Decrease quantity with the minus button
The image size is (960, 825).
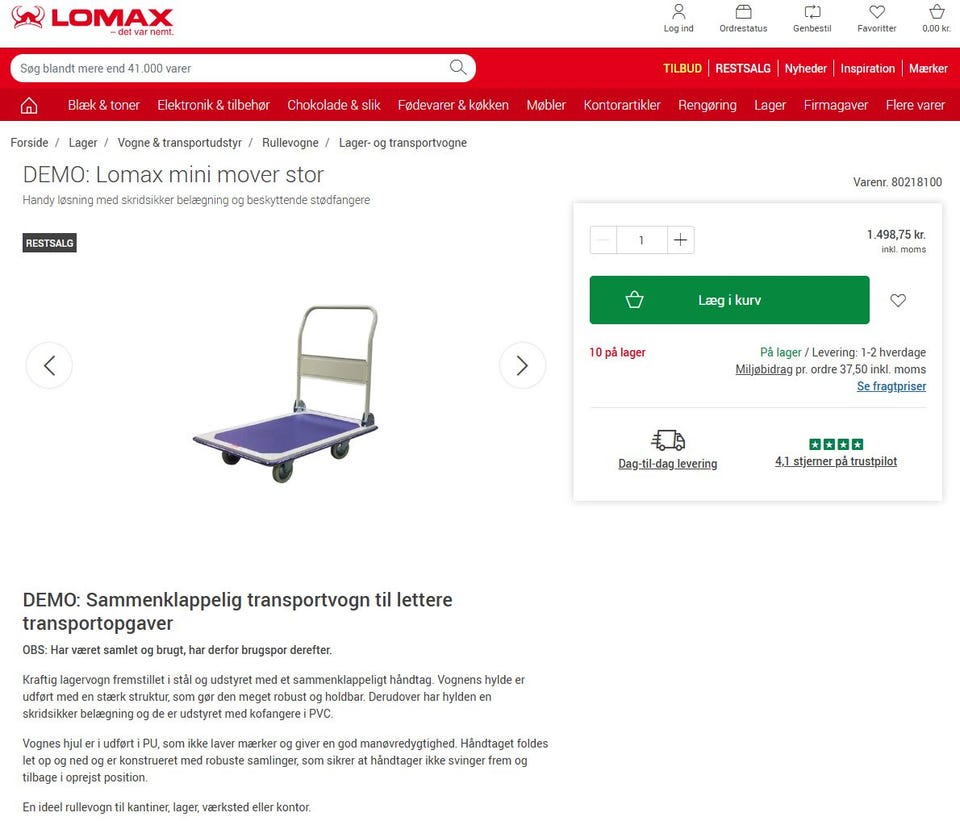click(x=603, y=240)
